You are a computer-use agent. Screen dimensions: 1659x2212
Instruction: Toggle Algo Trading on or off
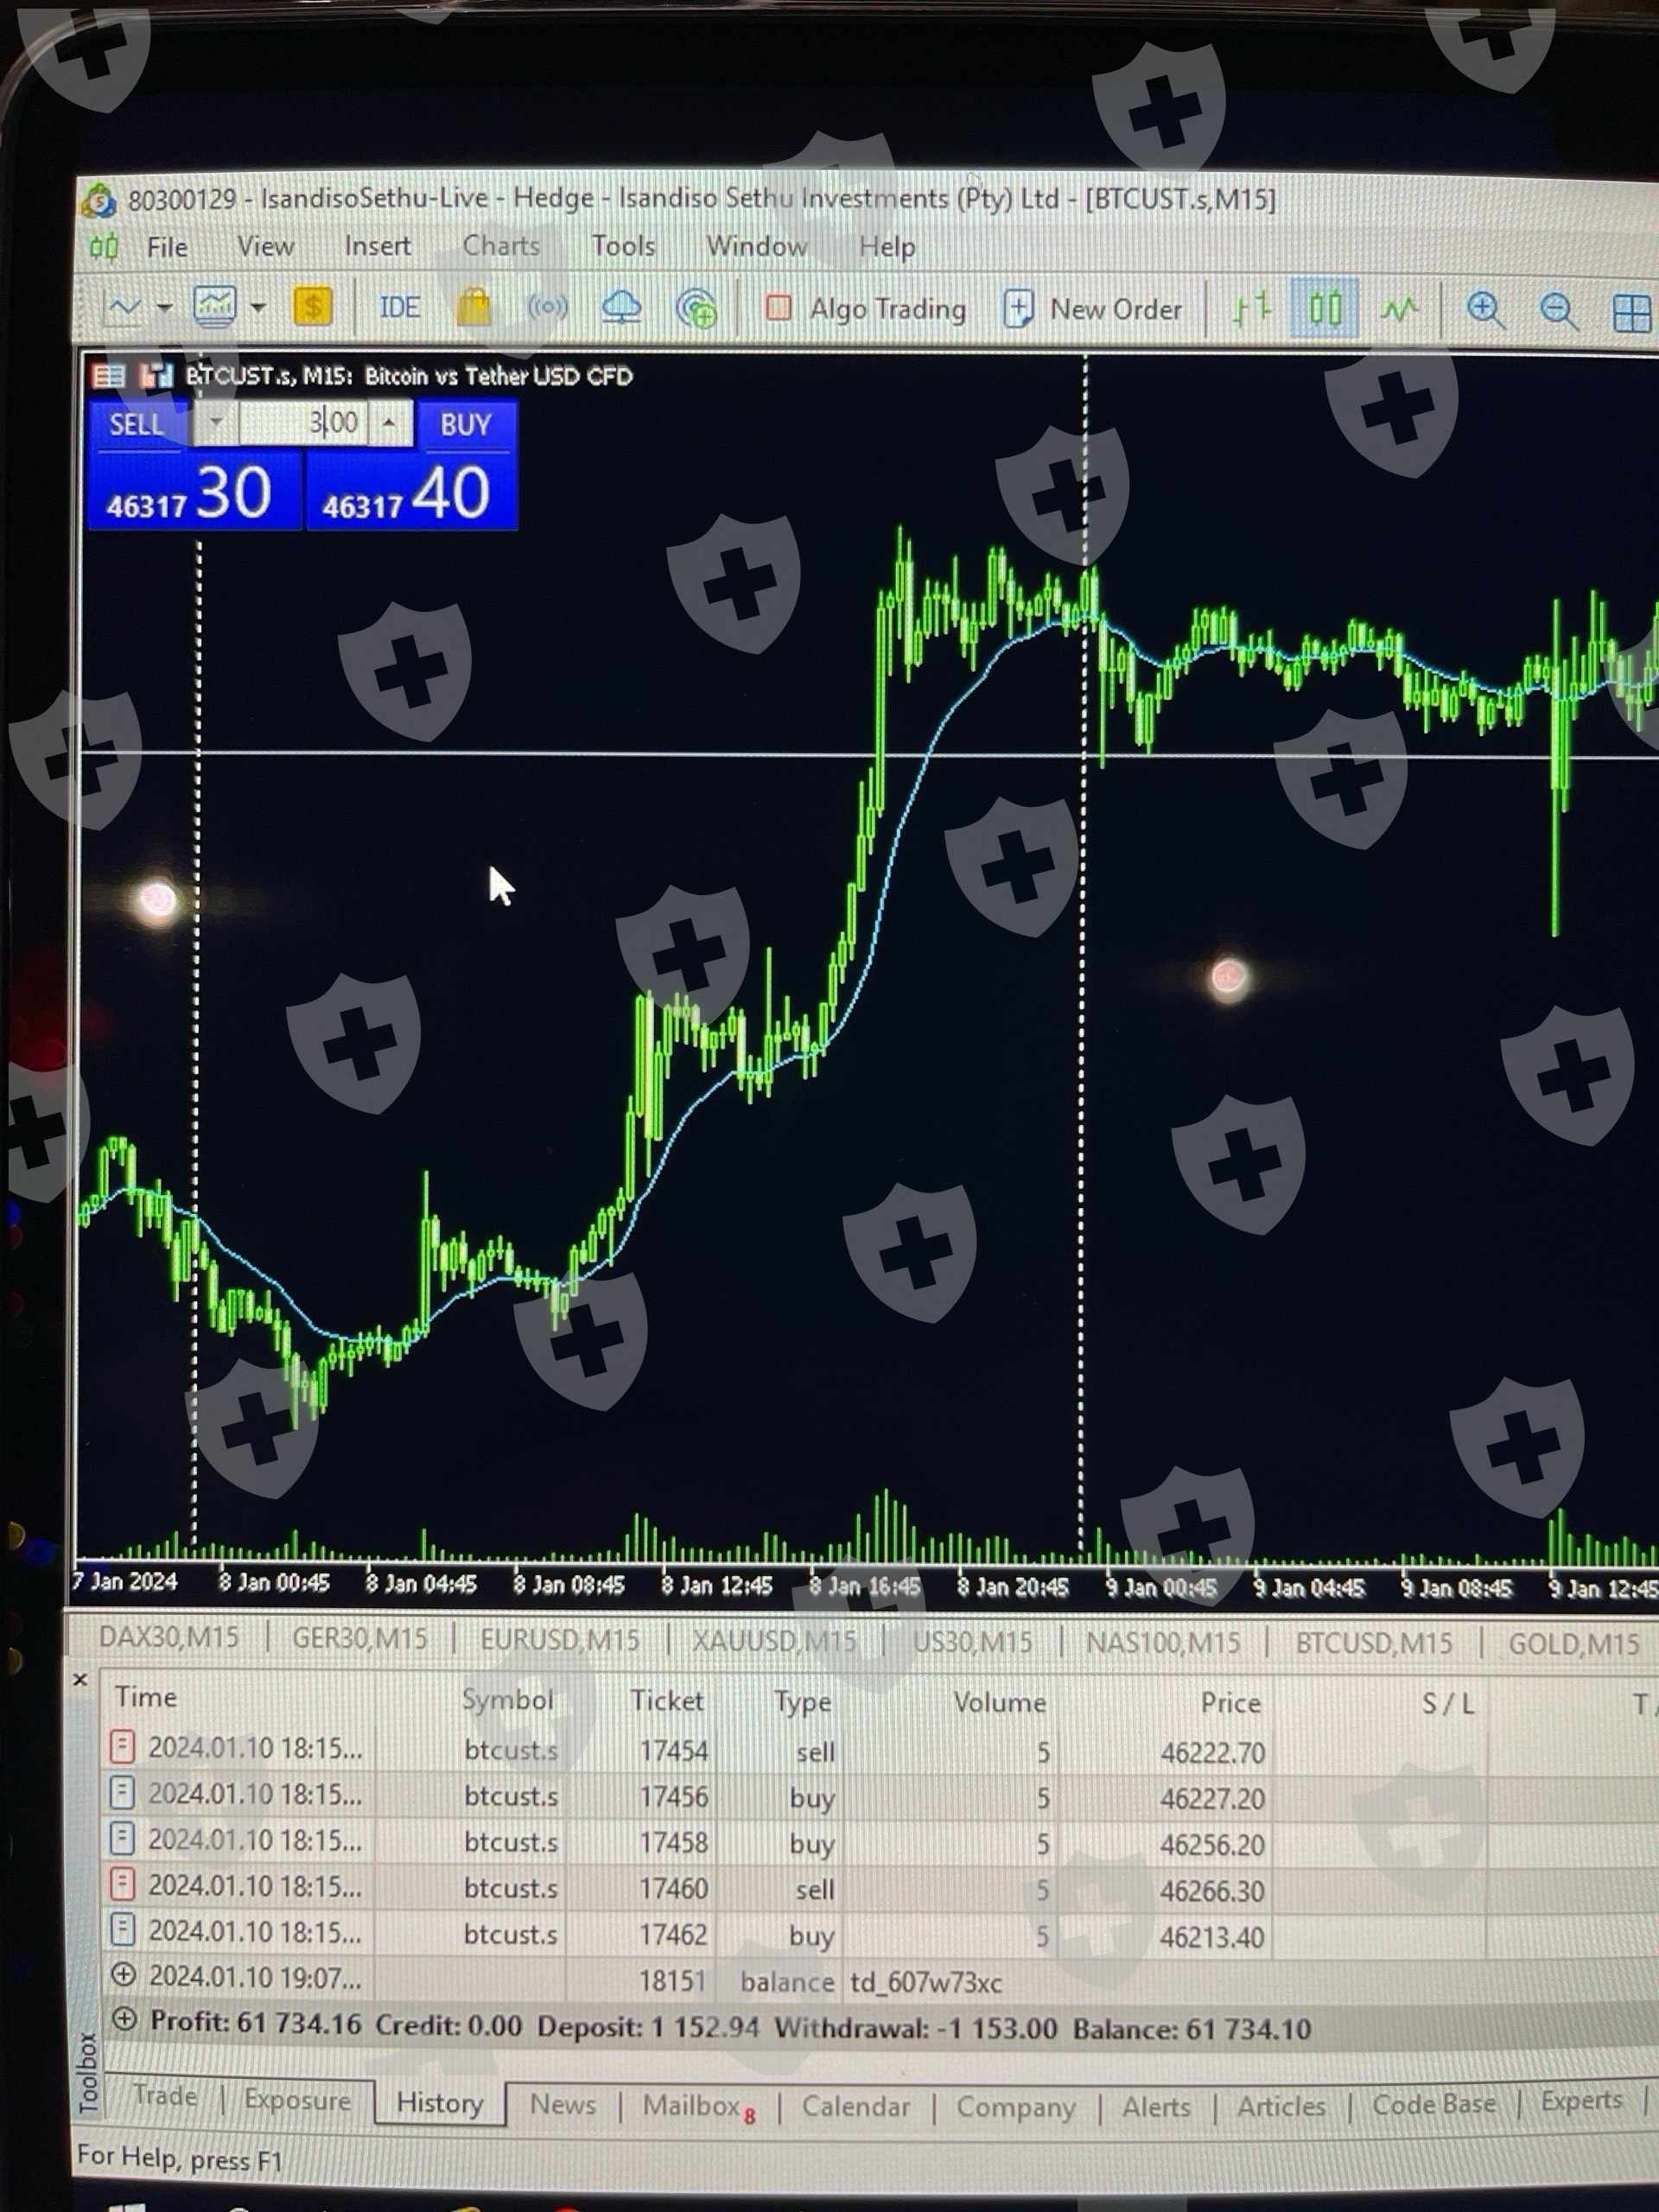click(x=866, y=309)
